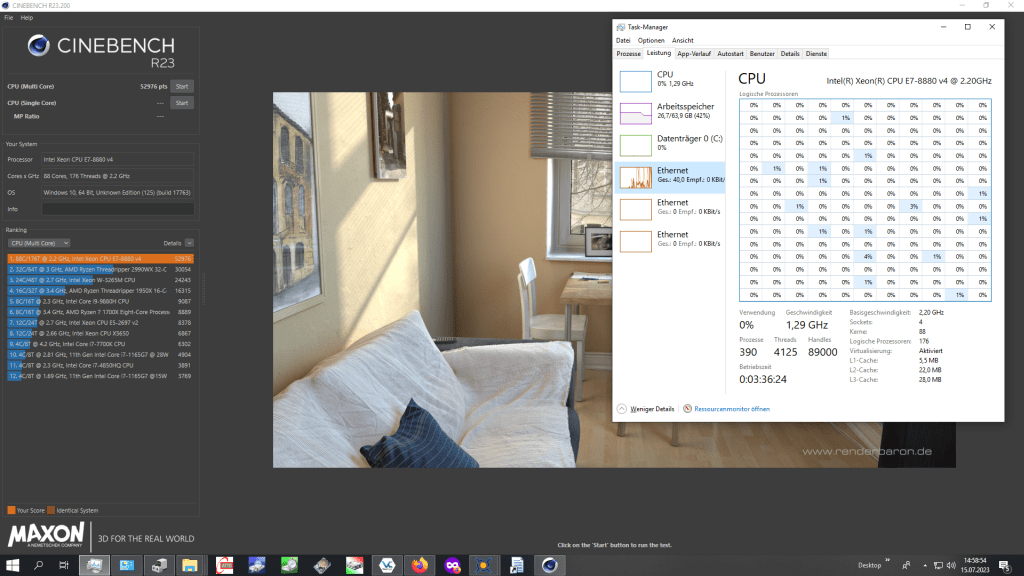Click the Ressourcenmonitor icon
Viewport: 1024px width, 576px height.
point(687,409)
